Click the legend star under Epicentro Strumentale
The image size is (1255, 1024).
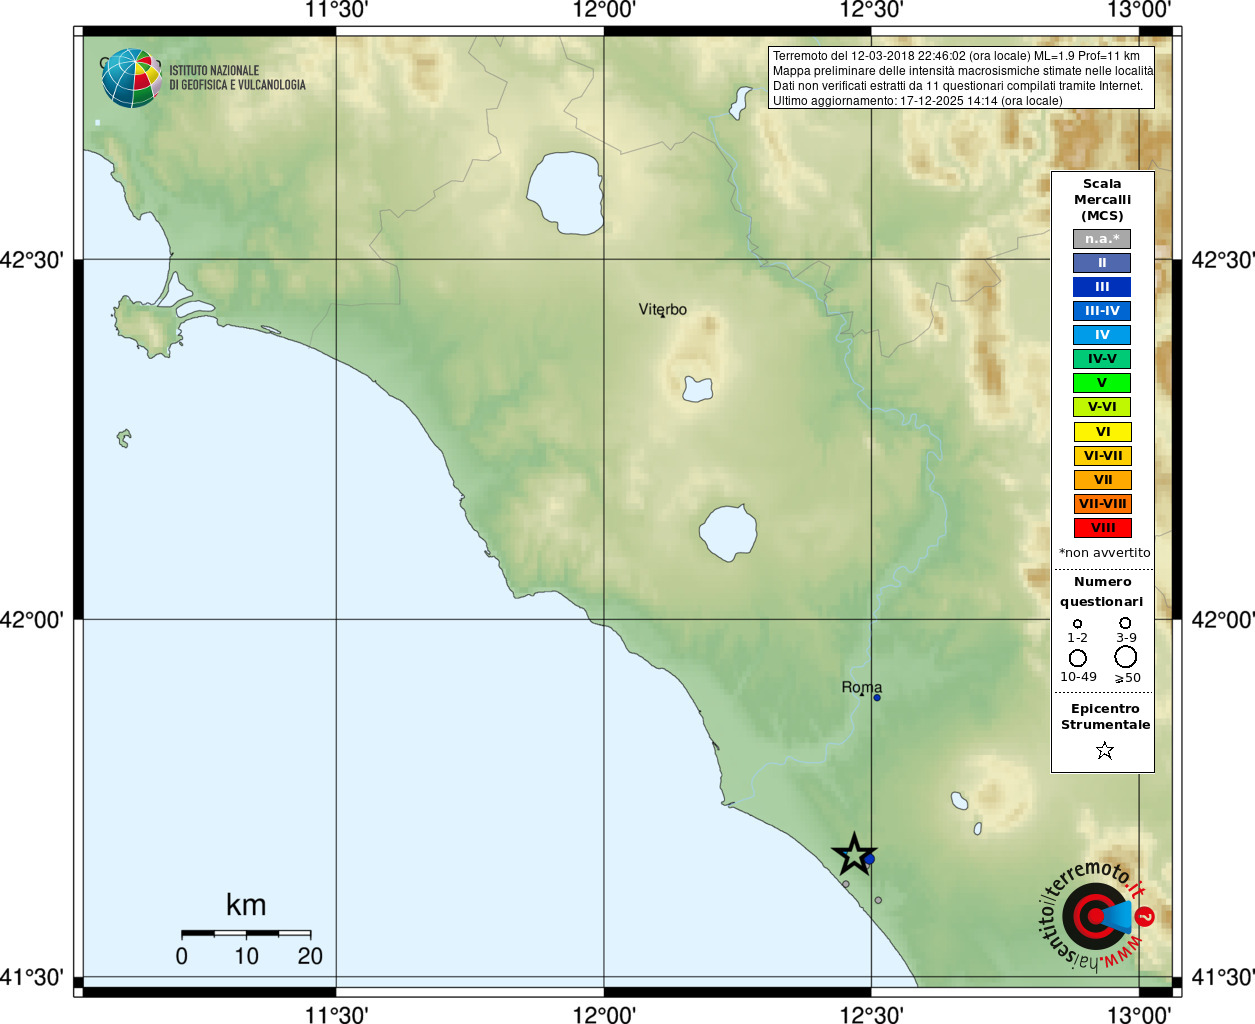pos(1104,750)
